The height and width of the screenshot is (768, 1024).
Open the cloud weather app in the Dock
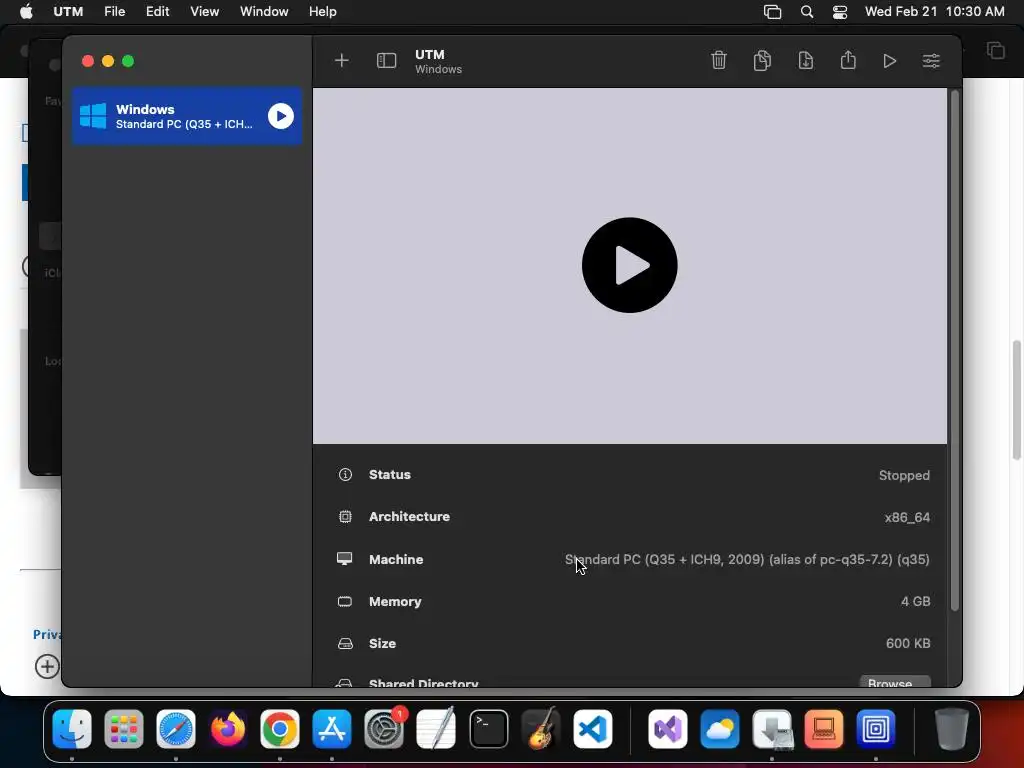pos(720,729)
